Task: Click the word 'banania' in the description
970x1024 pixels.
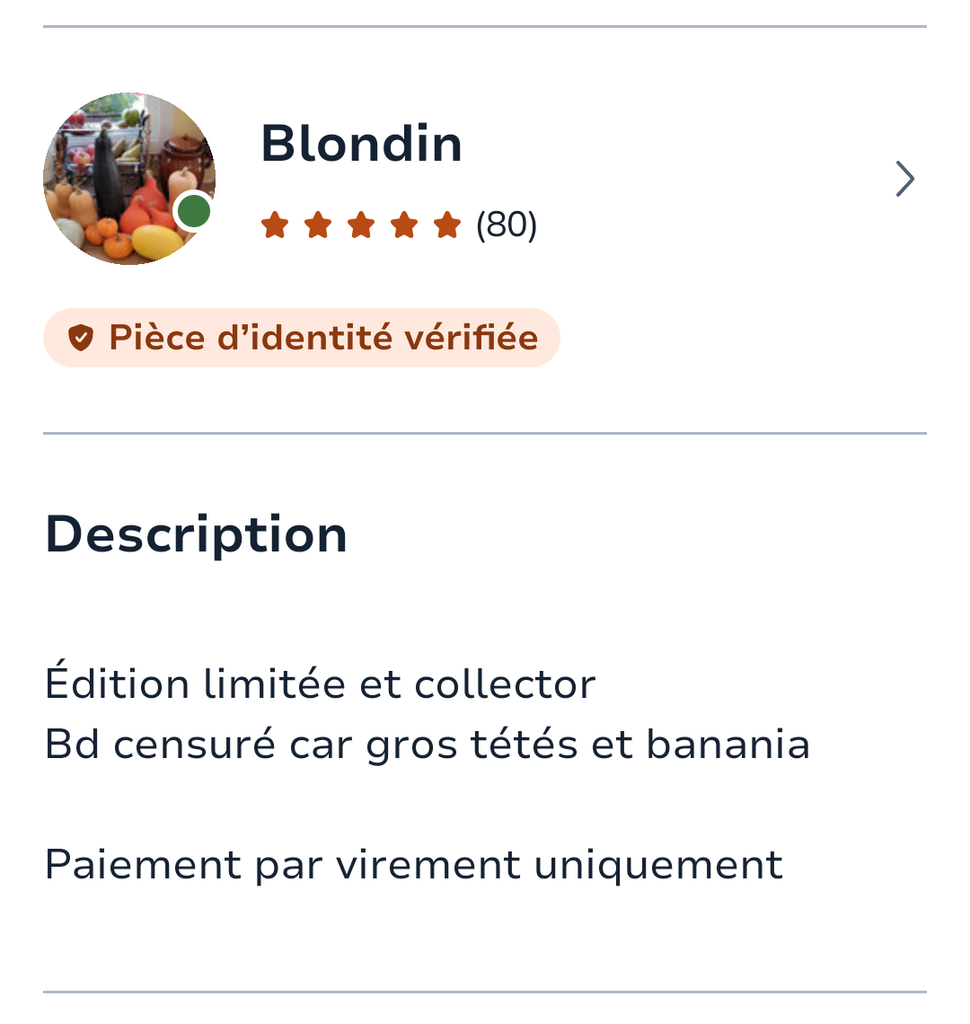Action: [x=728, y=745]
